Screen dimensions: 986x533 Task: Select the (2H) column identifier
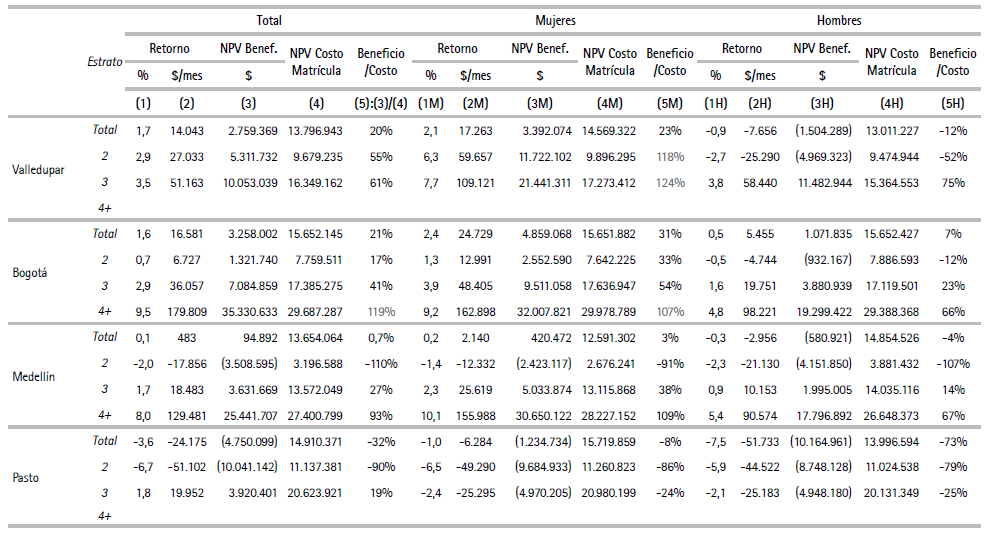point(760,102)
